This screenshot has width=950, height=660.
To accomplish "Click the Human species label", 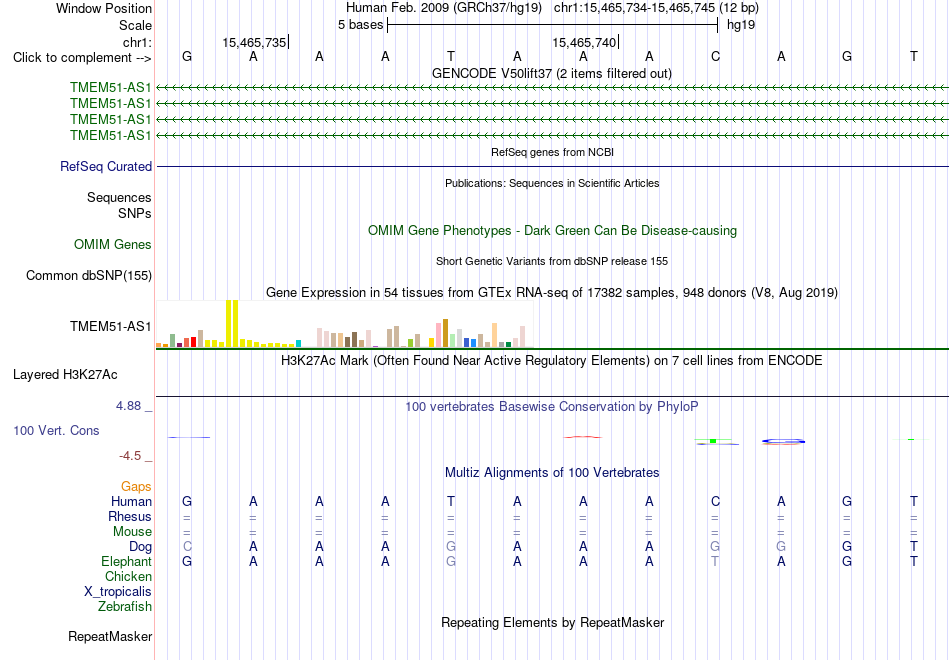I will (x=131, y=501).
